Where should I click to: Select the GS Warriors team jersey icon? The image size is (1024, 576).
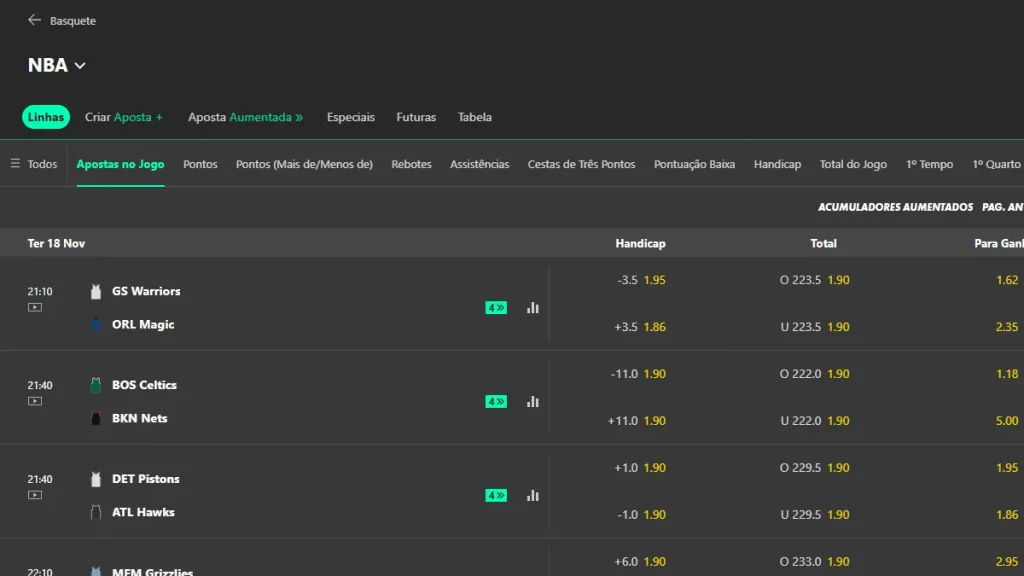pyautogui.click(x=95, y=290)
